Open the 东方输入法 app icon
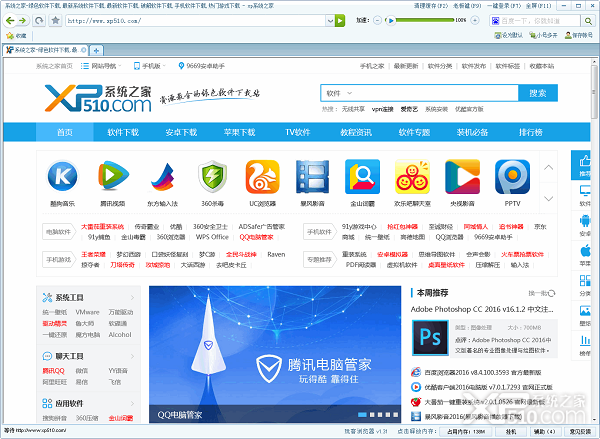This screenshot has width=600, height=439. tap(163, 176)
